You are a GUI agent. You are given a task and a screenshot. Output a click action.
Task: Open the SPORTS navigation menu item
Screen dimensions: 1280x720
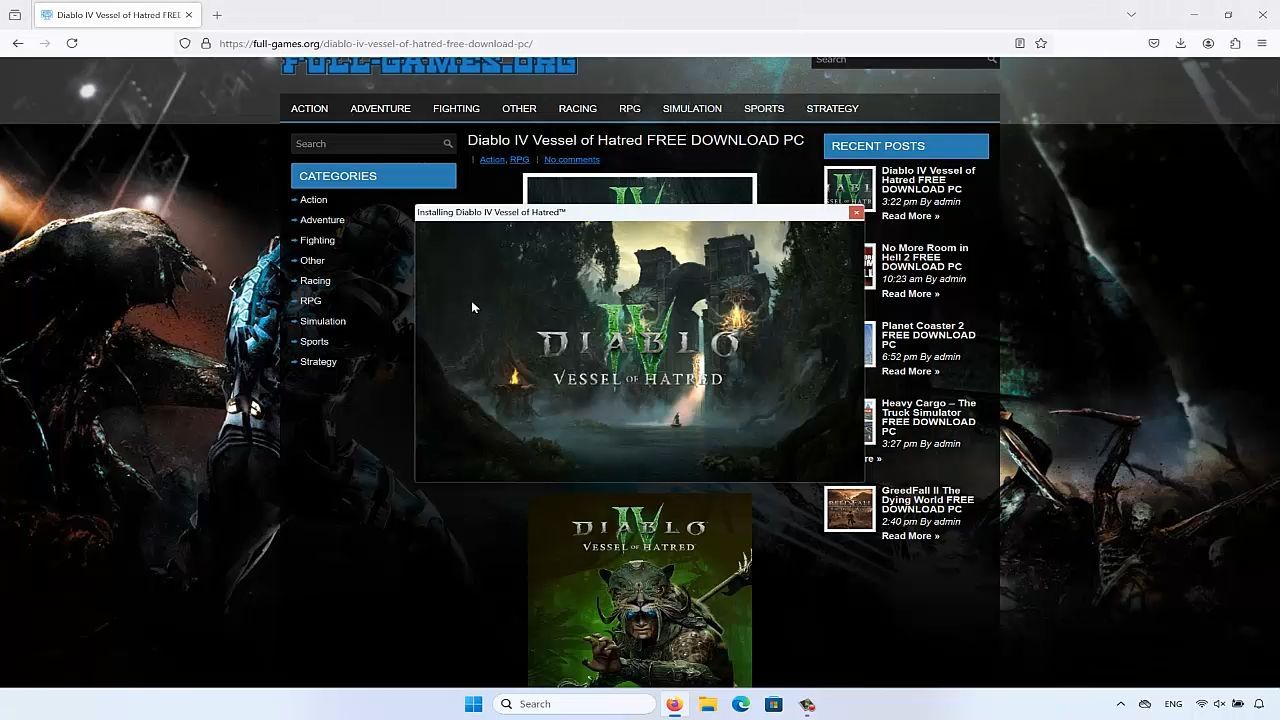pyautogui.click(x=764, y=108)
